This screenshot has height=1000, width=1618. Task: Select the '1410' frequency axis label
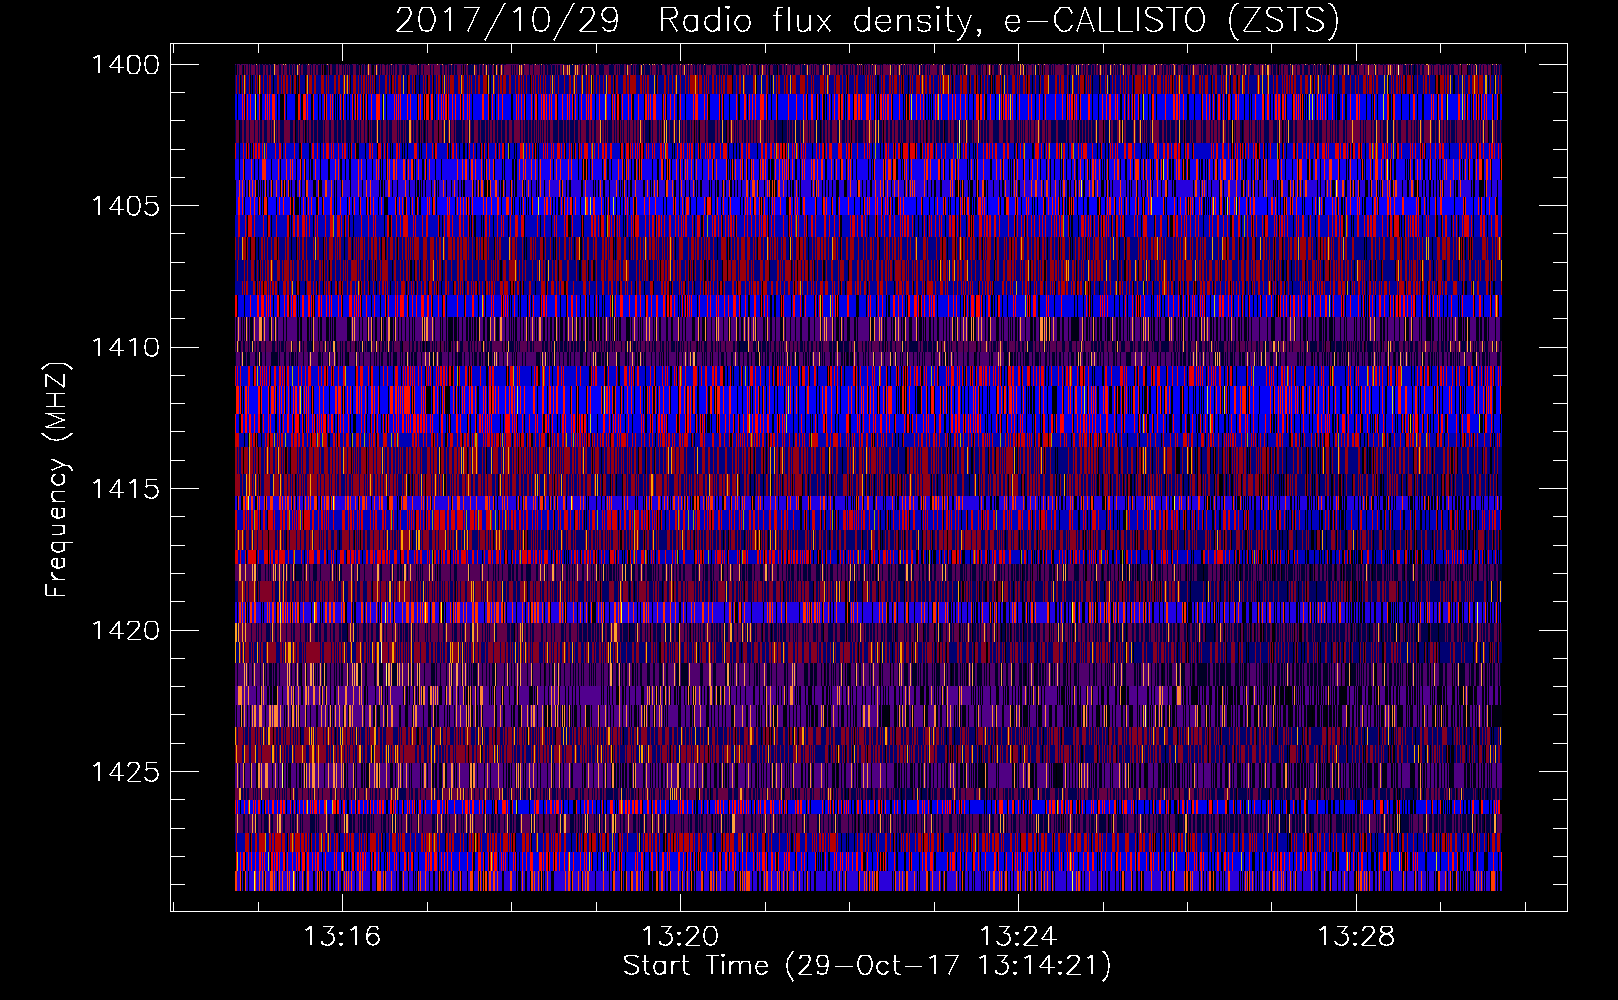pyautogui.click(x=125, y=348)
